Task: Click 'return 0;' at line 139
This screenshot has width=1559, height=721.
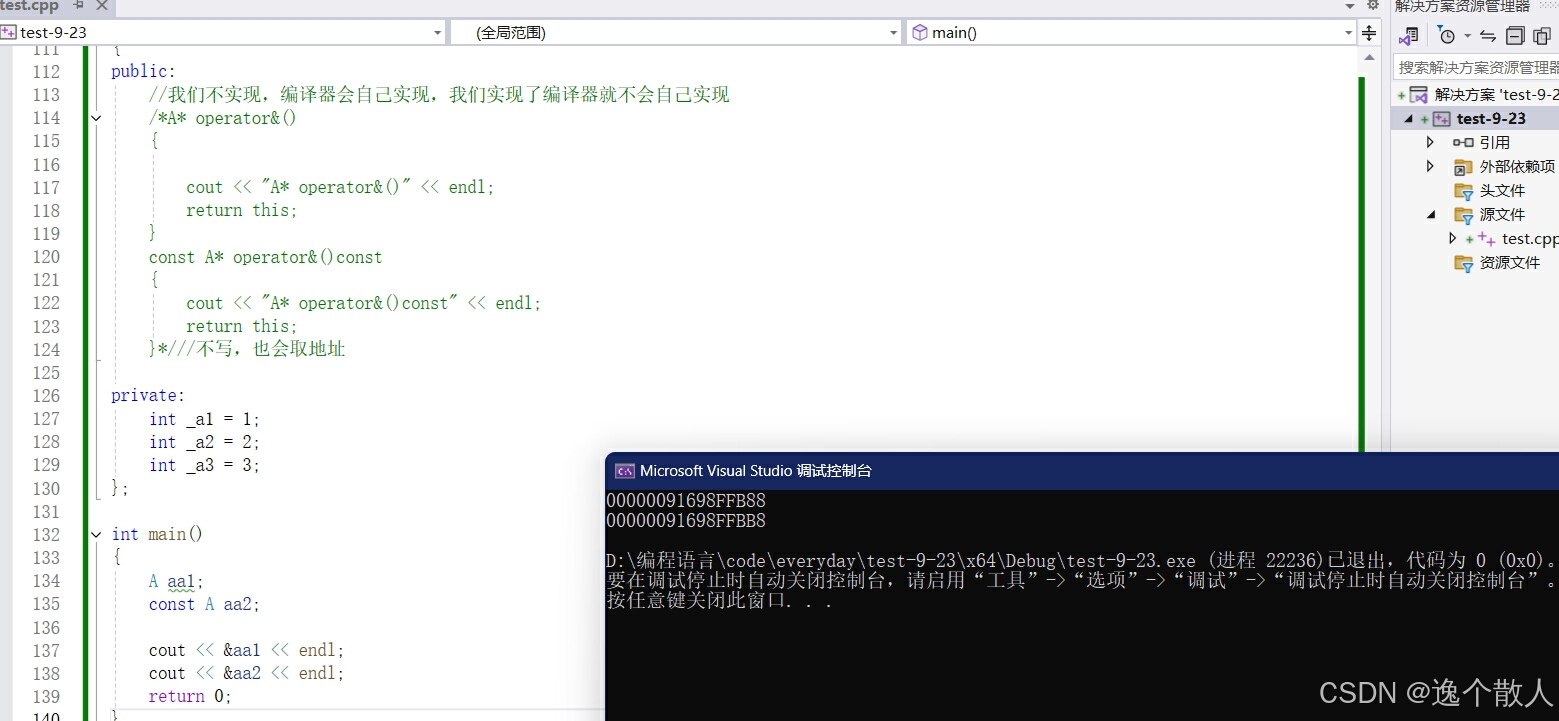Action: click(190, 696)
